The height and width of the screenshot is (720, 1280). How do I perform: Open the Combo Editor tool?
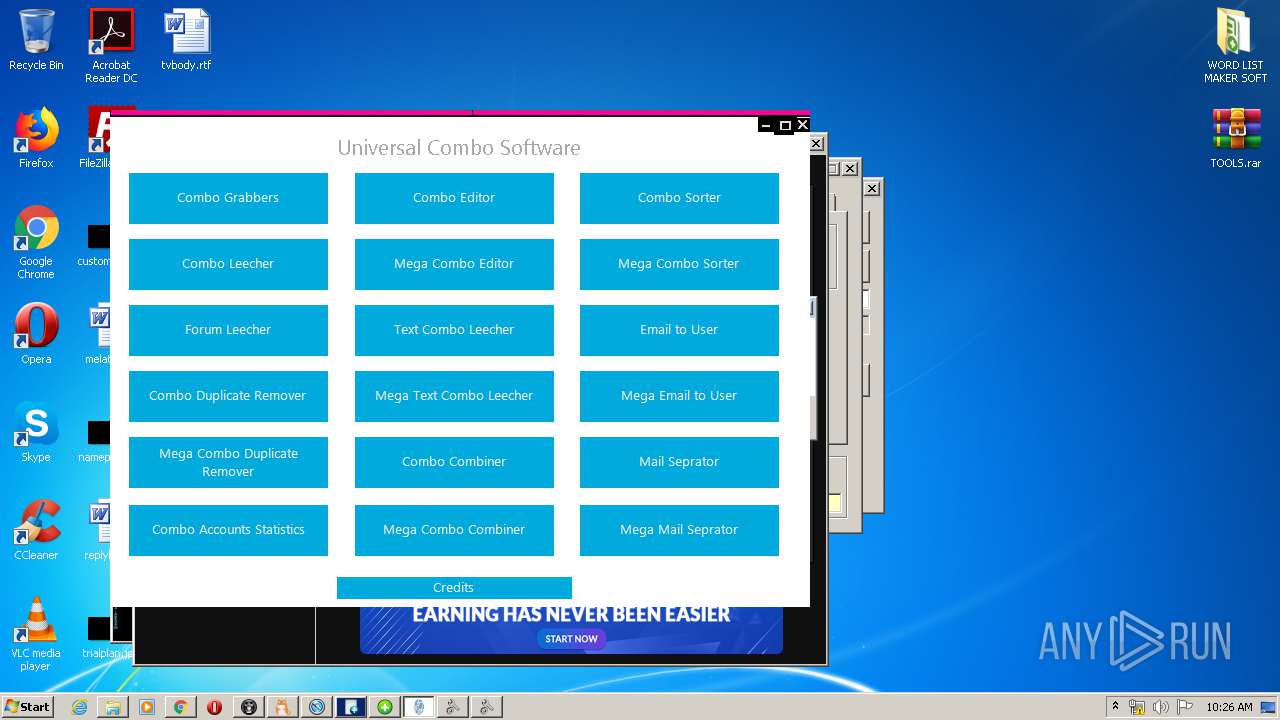pos(454,198)
